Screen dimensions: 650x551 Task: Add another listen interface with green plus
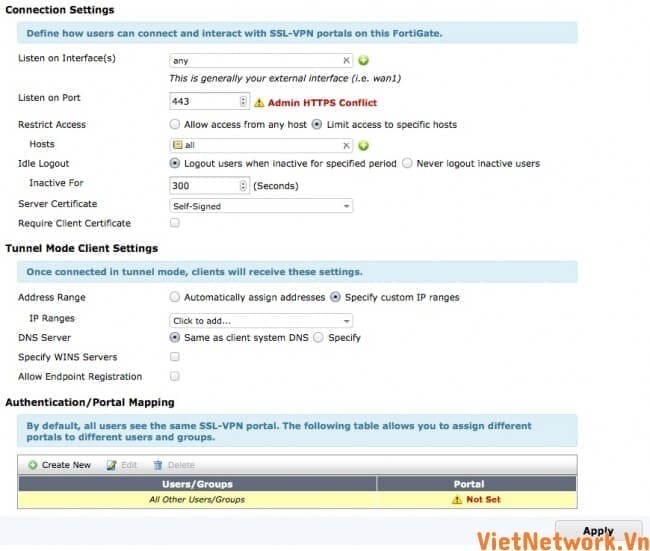[364, 61]
